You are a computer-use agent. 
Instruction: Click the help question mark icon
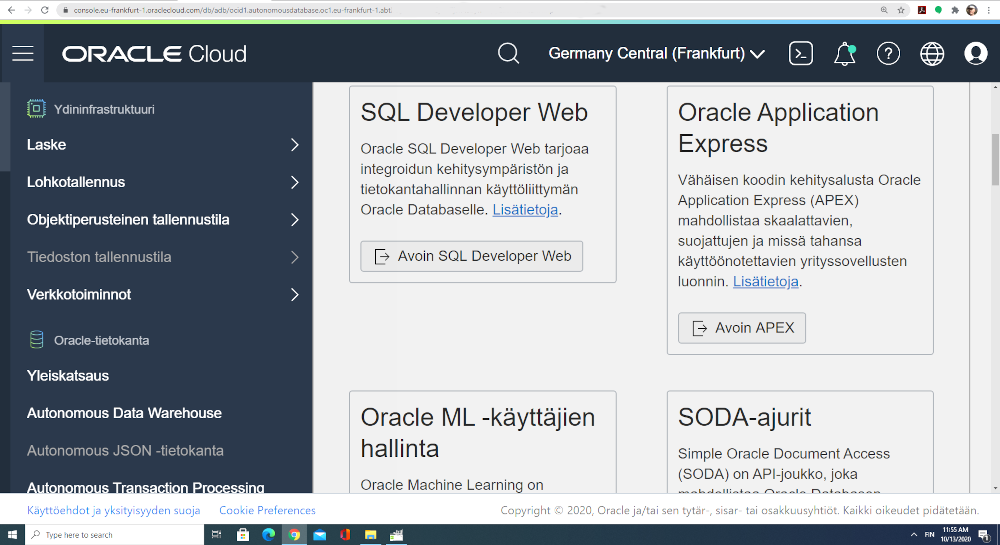(x=888, y=54)
